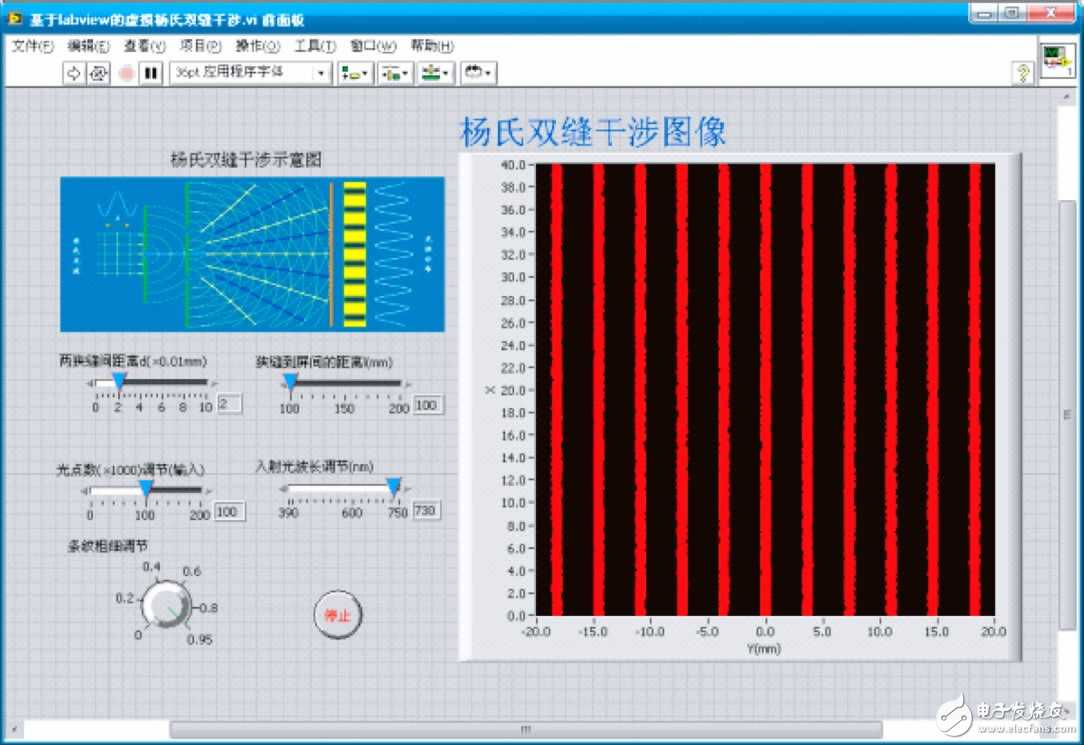Viewport: 1084px width, 745px height.
Task: Click the slit spacing slider's right increment arrow
Action: click(x=214, y=383)
